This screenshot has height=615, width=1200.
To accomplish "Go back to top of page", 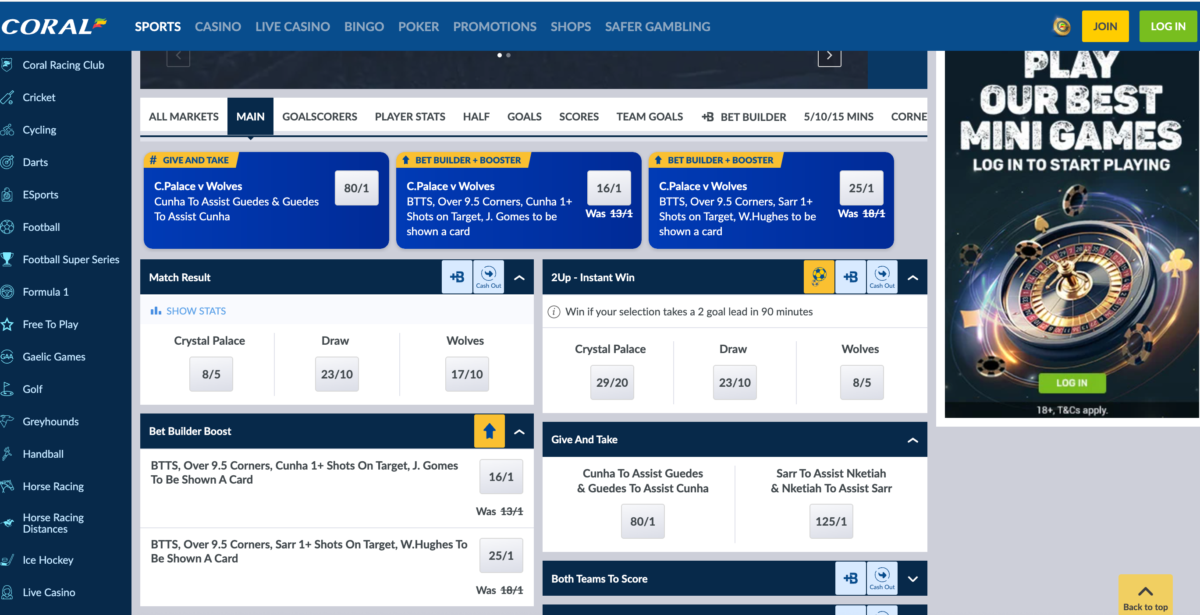I will pos(1145,595).
